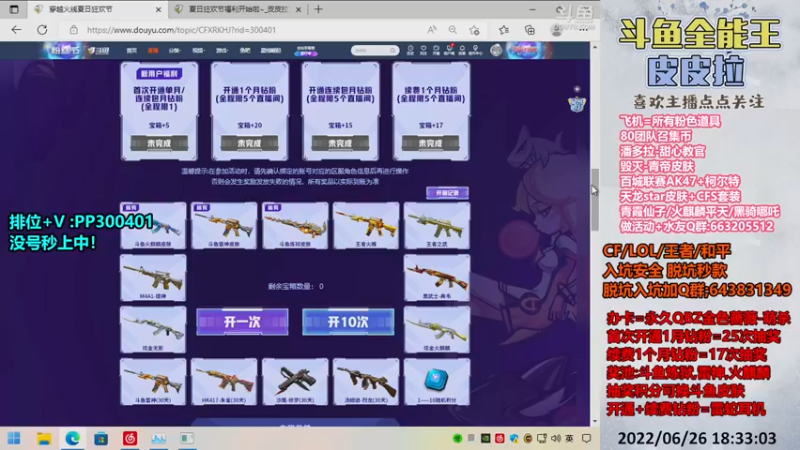Open the browser favorites list icon
800x450 pixels.
pyautogui.click(x=504, y=30)
